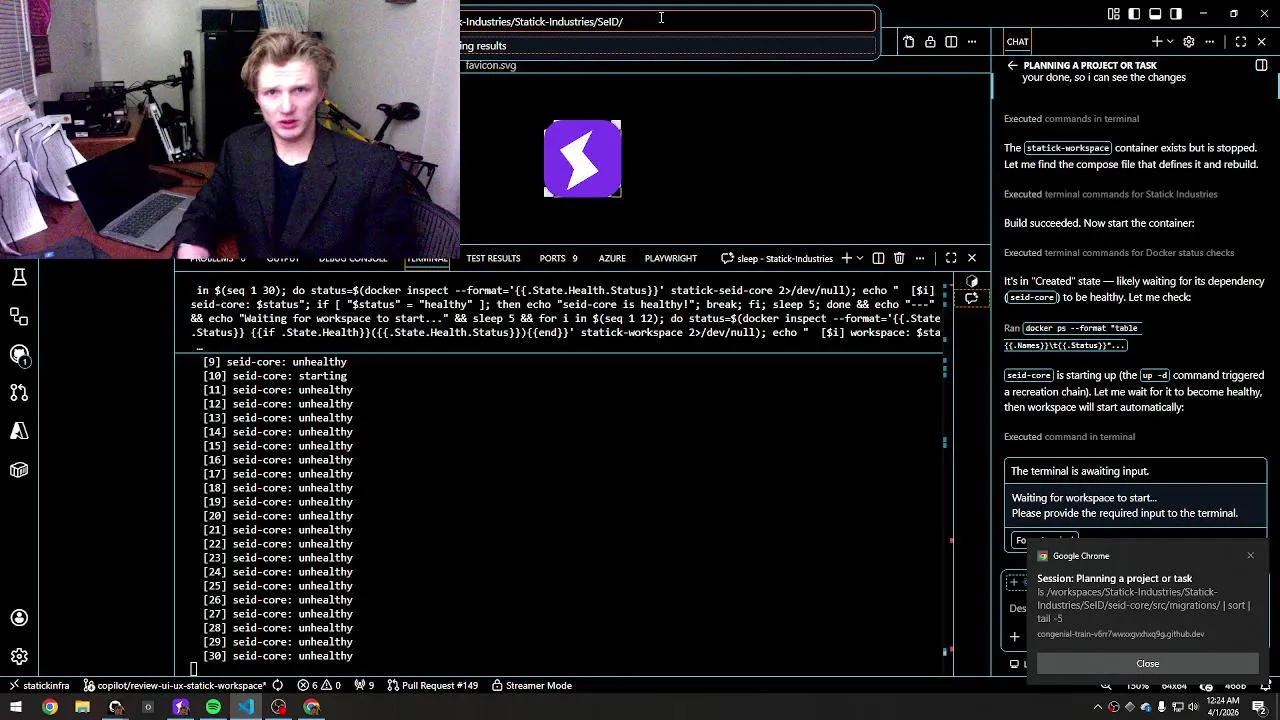This screenshot has height=720, width=1280.
Task: Open GitHub pull requests icon in activity bar
Action: click(19, 393)
